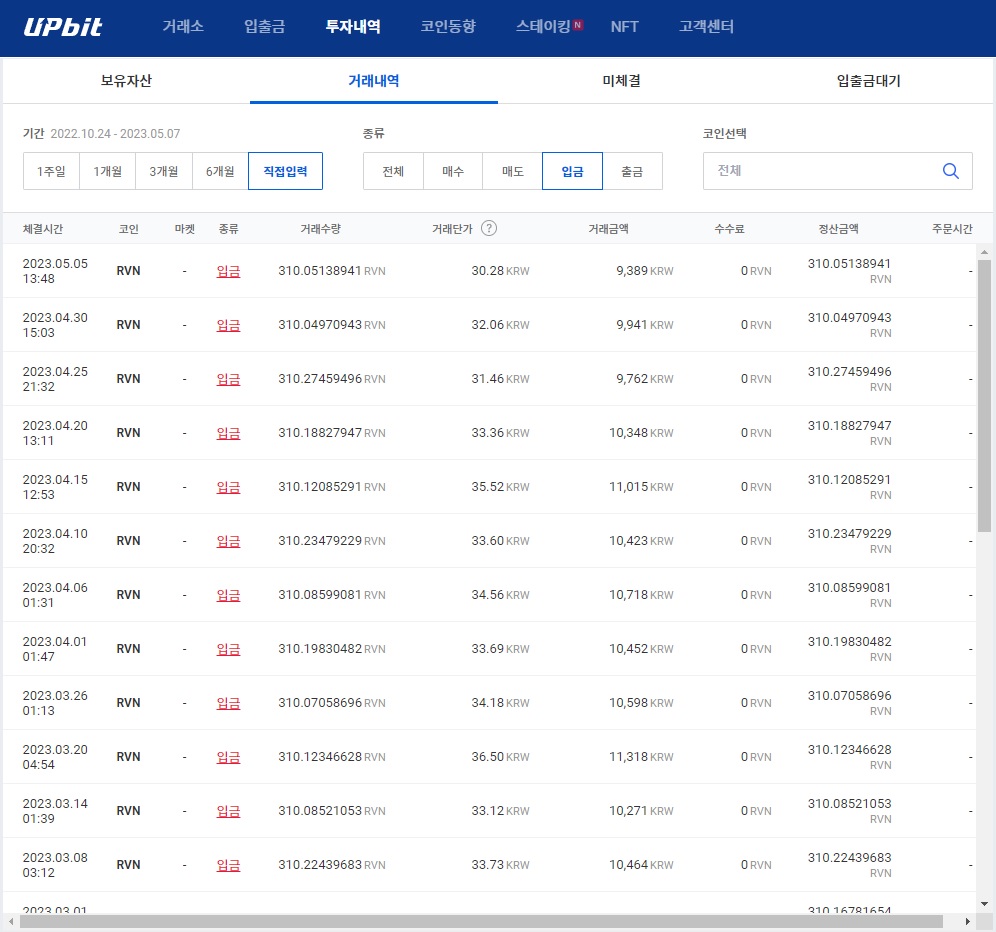Filter type by 전체
The image size is (996, 932).
click(393, 171)
